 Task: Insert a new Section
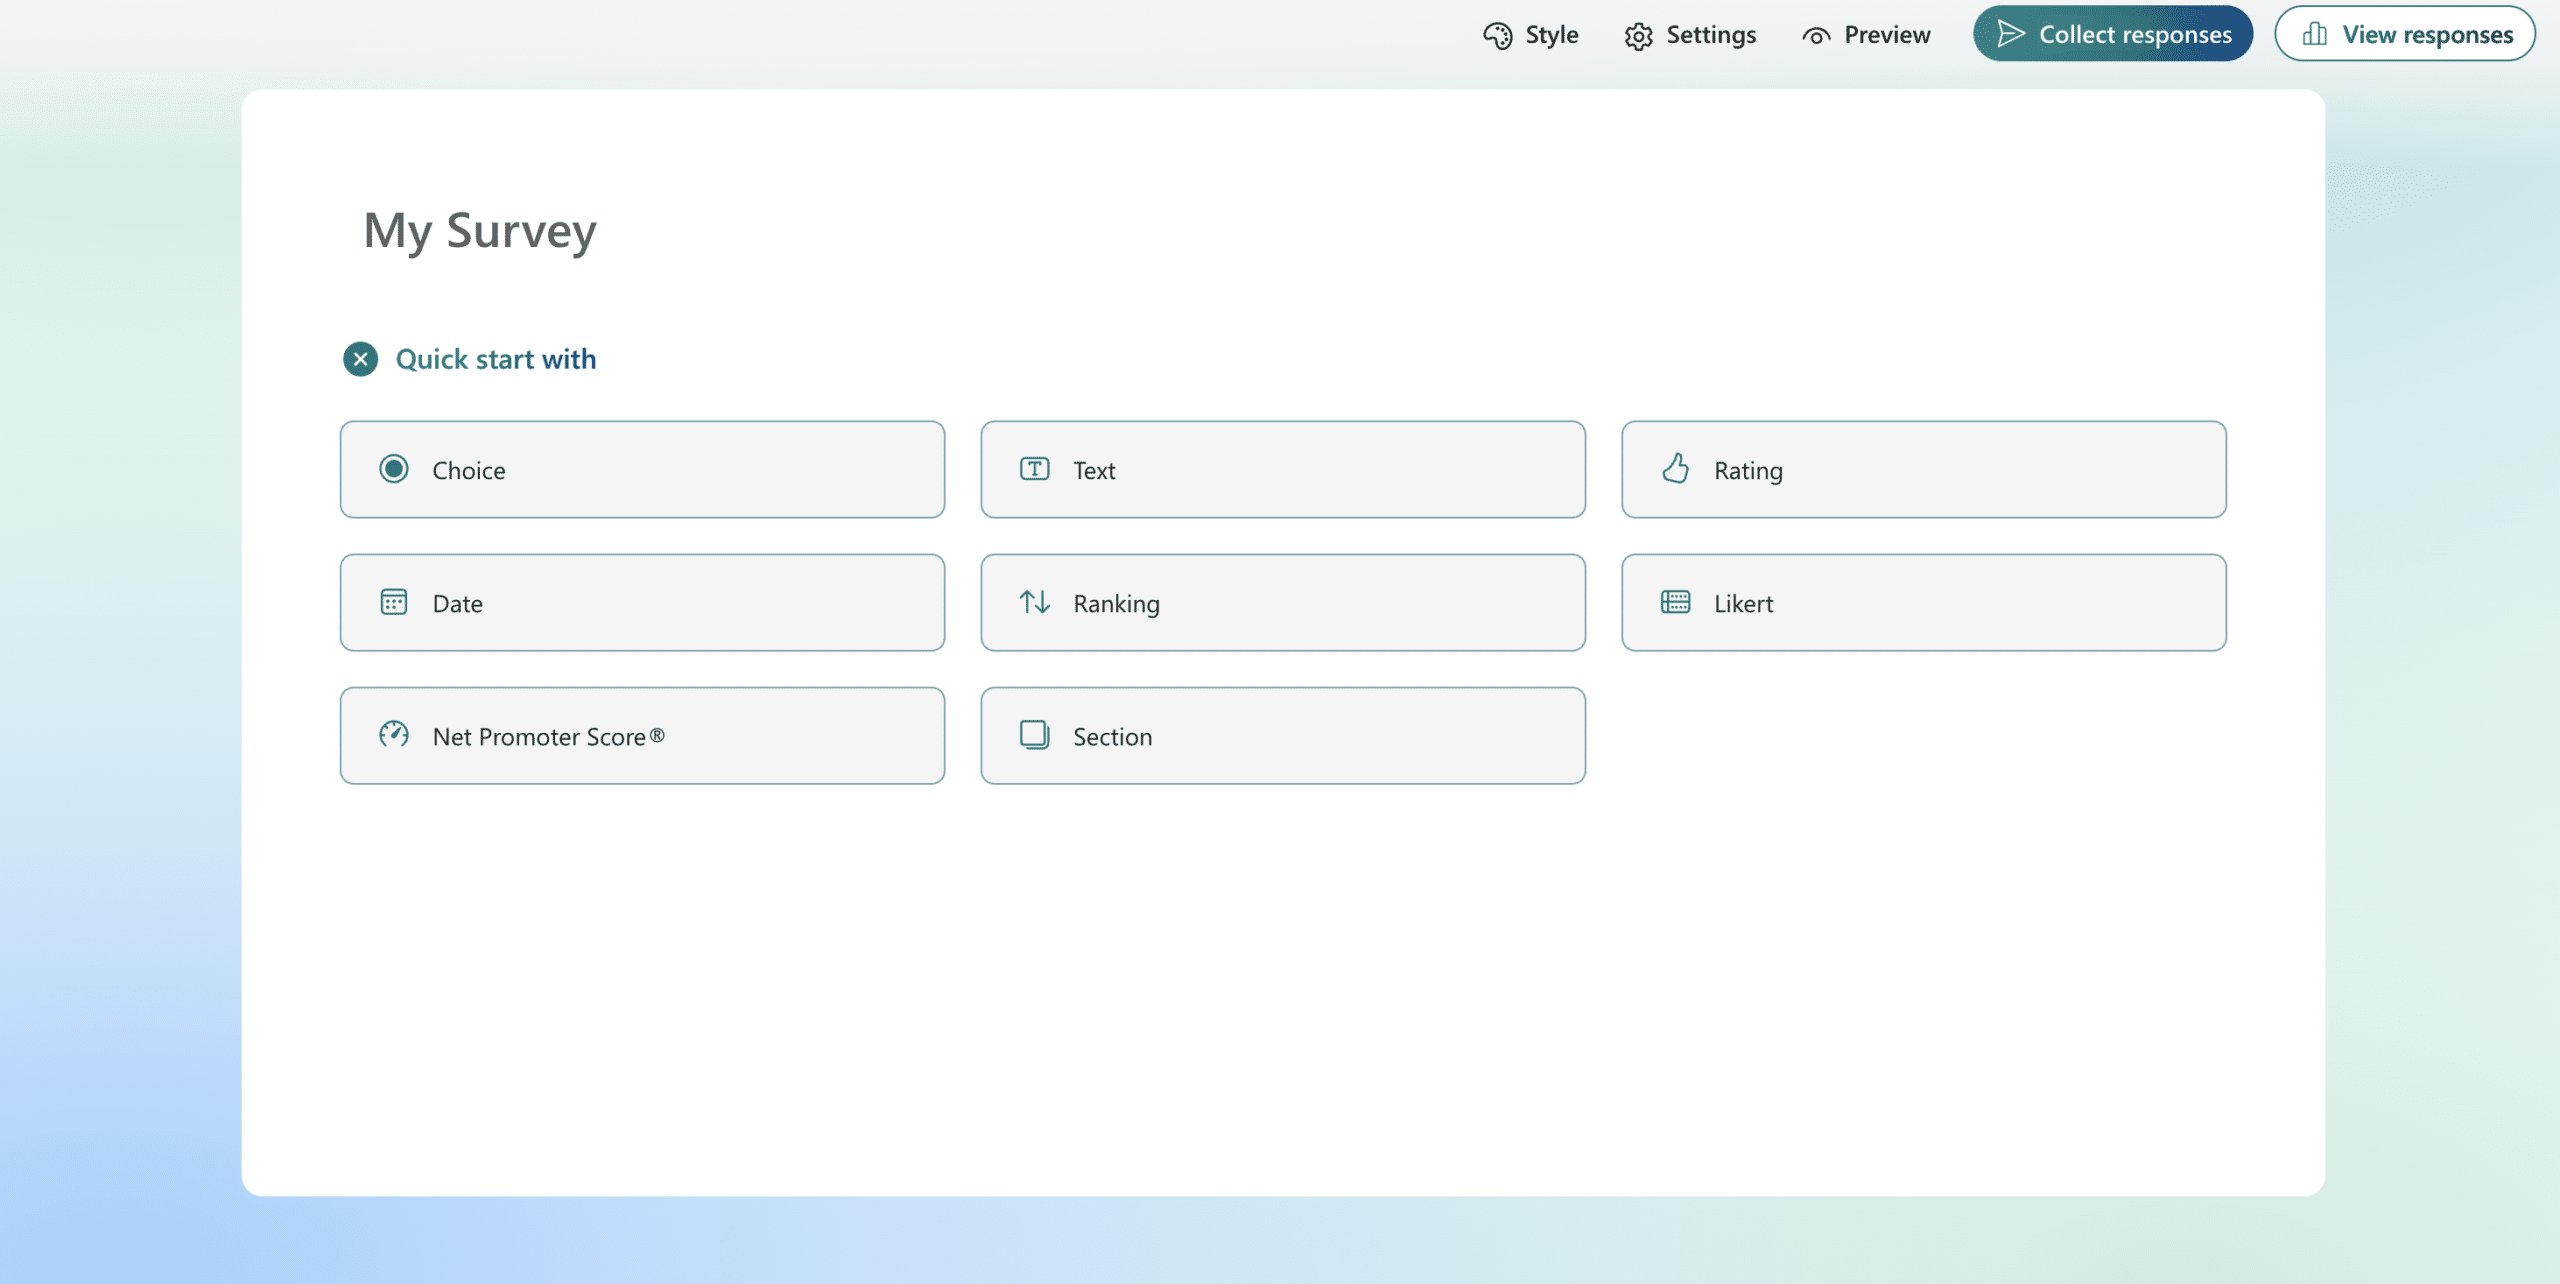1283,736
